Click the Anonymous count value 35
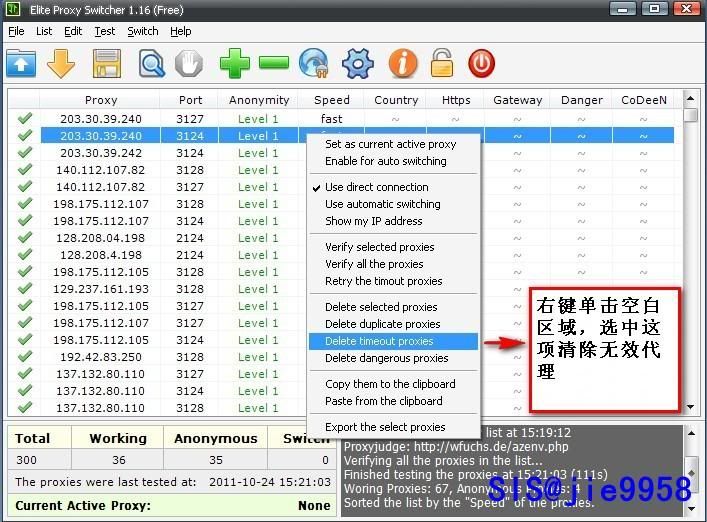 point(216,460)
